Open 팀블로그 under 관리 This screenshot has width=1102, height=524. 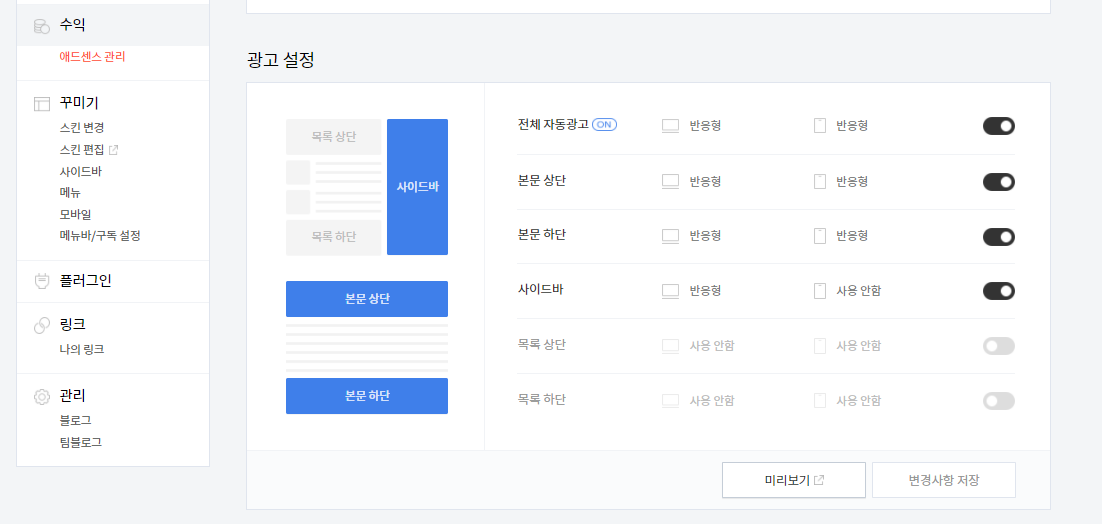click(81, 443)
